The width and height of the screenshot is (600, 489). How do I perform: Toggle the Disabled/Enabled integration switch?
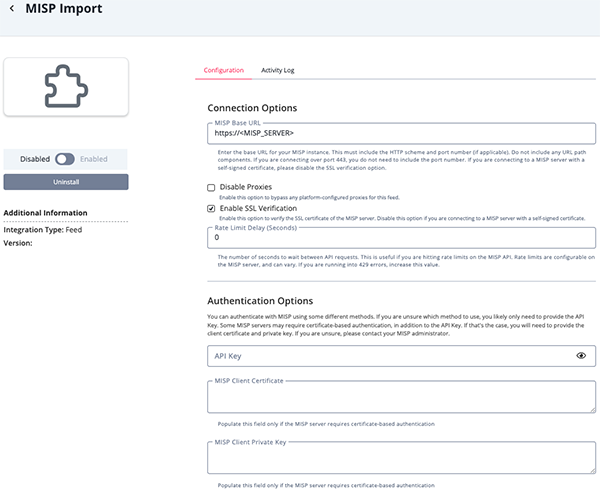tap(65, 159)
